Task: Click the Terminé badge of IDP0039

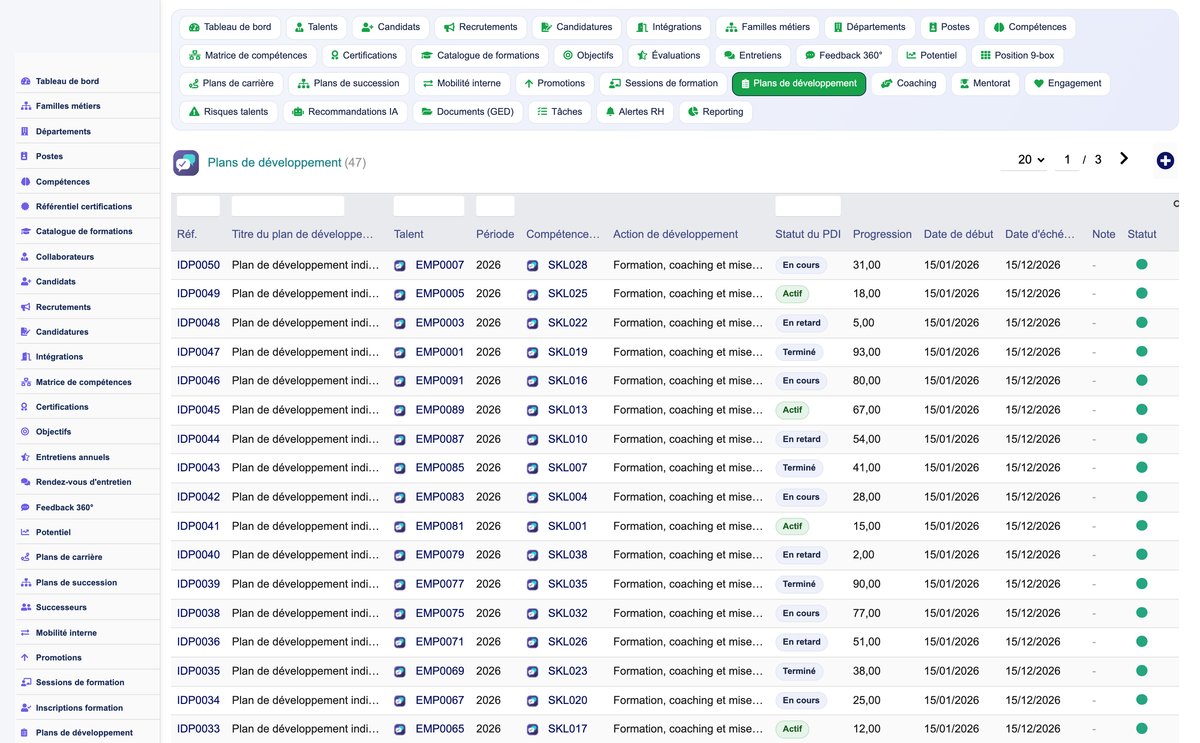Action: point(799,584)
